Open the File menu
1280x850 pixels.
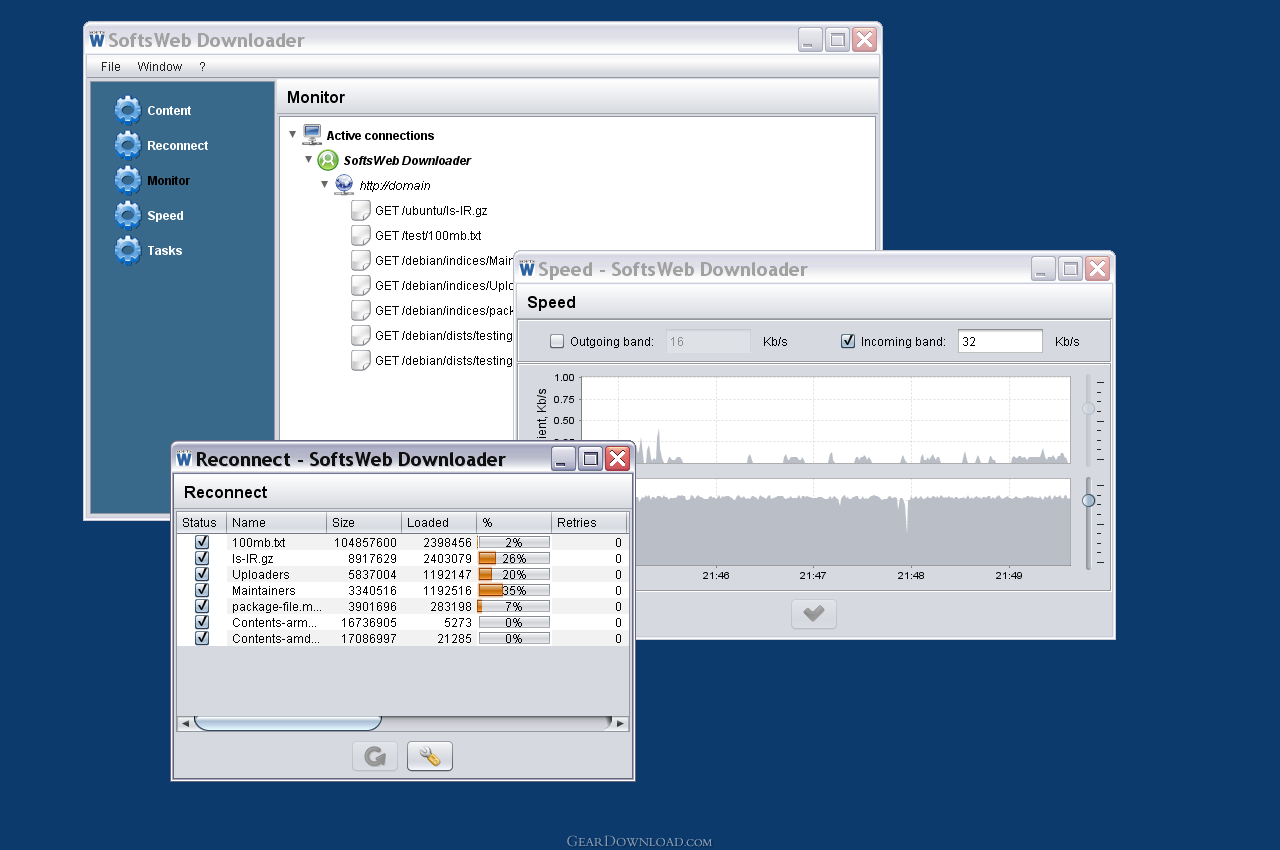point(111,67)
